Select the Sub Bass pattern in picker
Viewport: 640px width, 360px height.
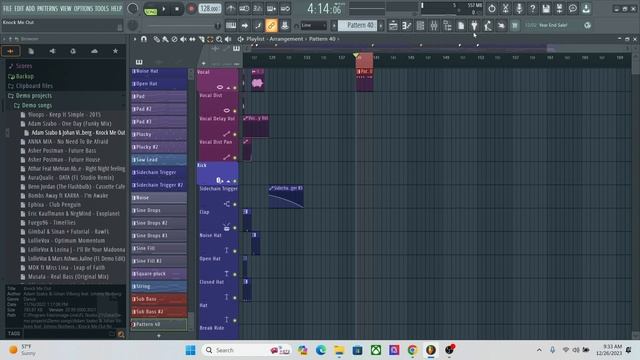159,299
